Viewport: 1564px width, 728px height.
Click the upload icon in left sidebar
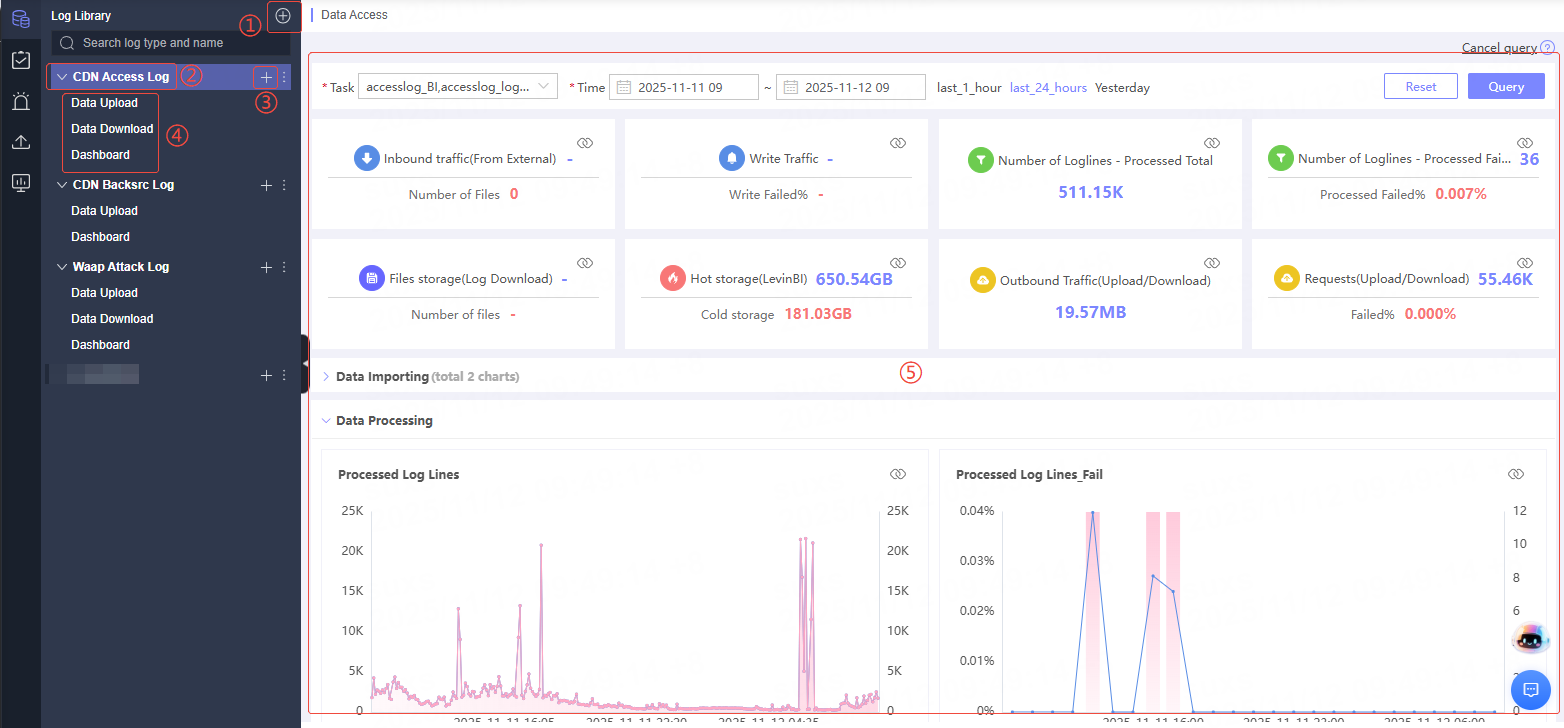point(20,142)
